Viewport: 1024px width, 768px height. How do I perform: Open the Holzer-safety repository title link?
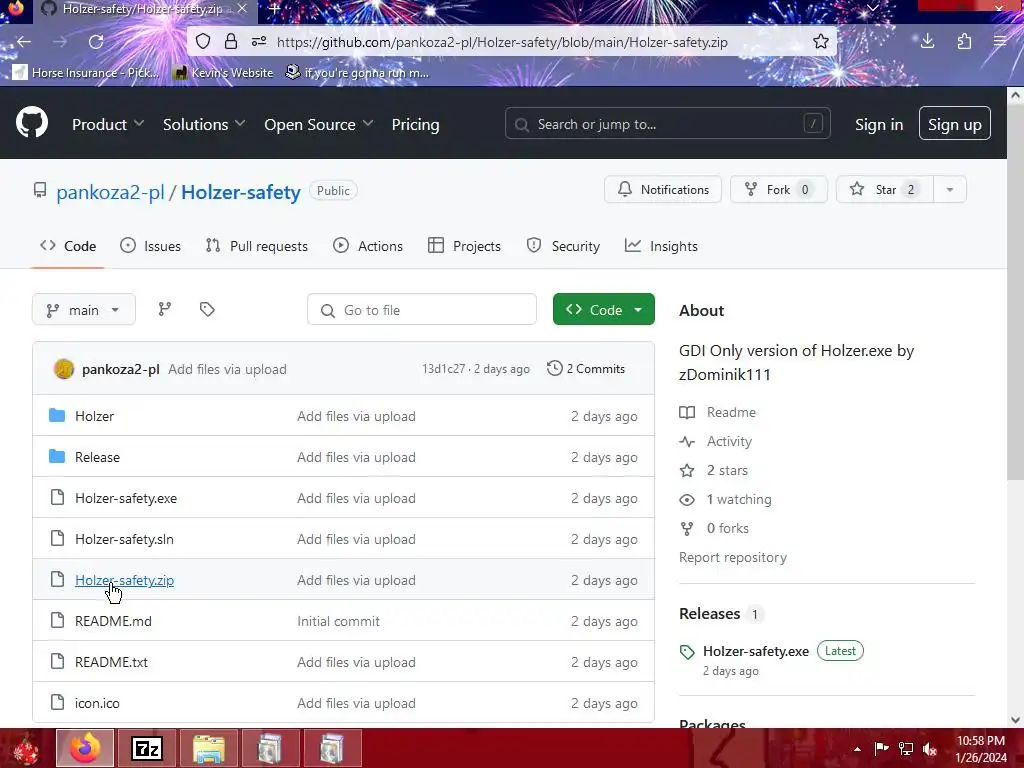click(240, 192)
